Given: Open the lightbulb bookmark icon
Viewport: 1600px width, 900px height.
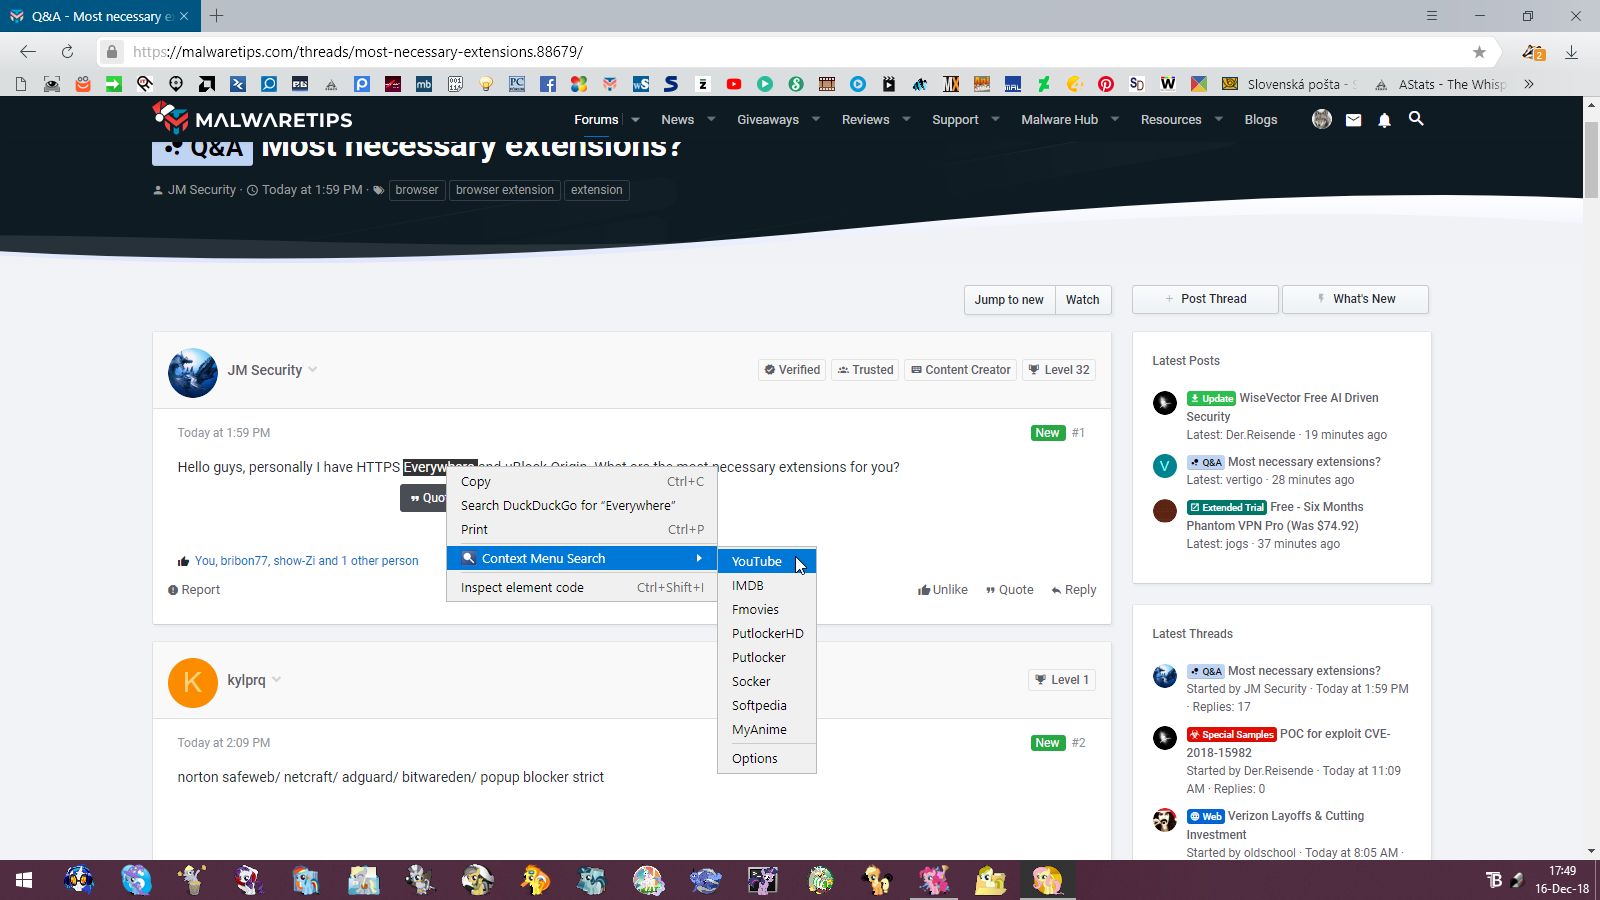Looking at the screenshot, I should click(486, 84).
